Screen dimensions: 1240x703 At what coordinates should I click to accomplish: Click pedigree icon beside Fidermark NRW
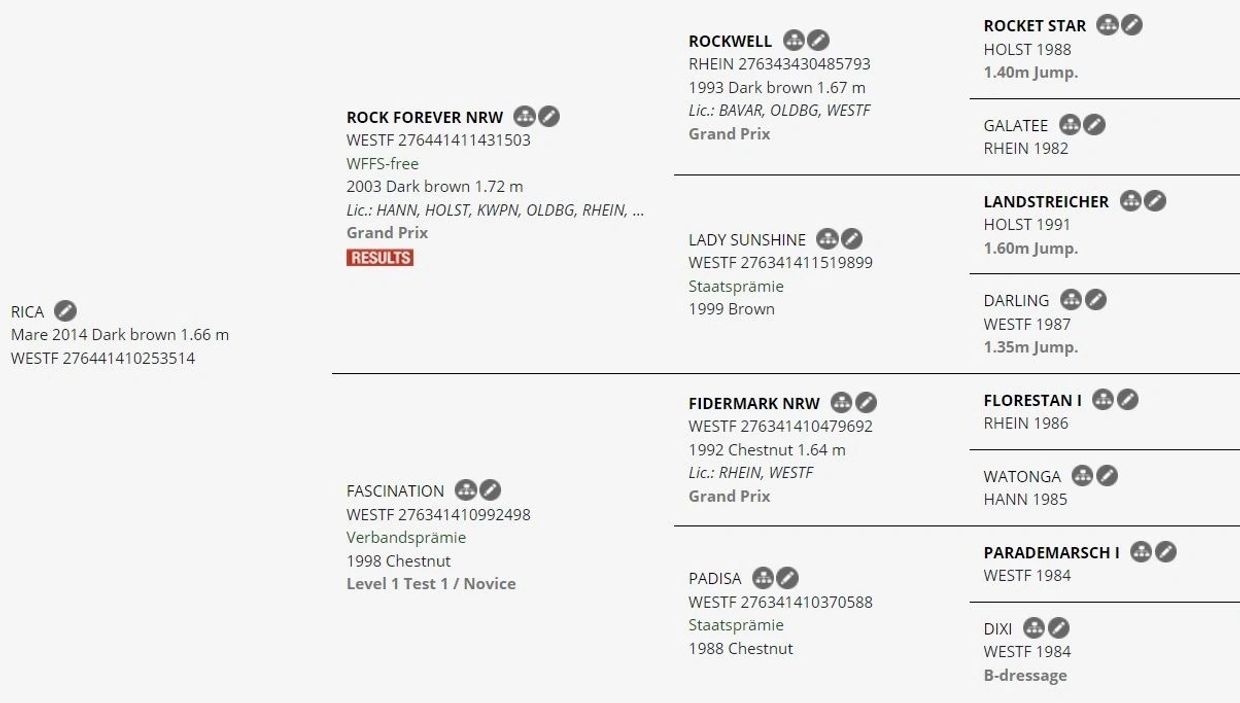[x=841, y=403]
